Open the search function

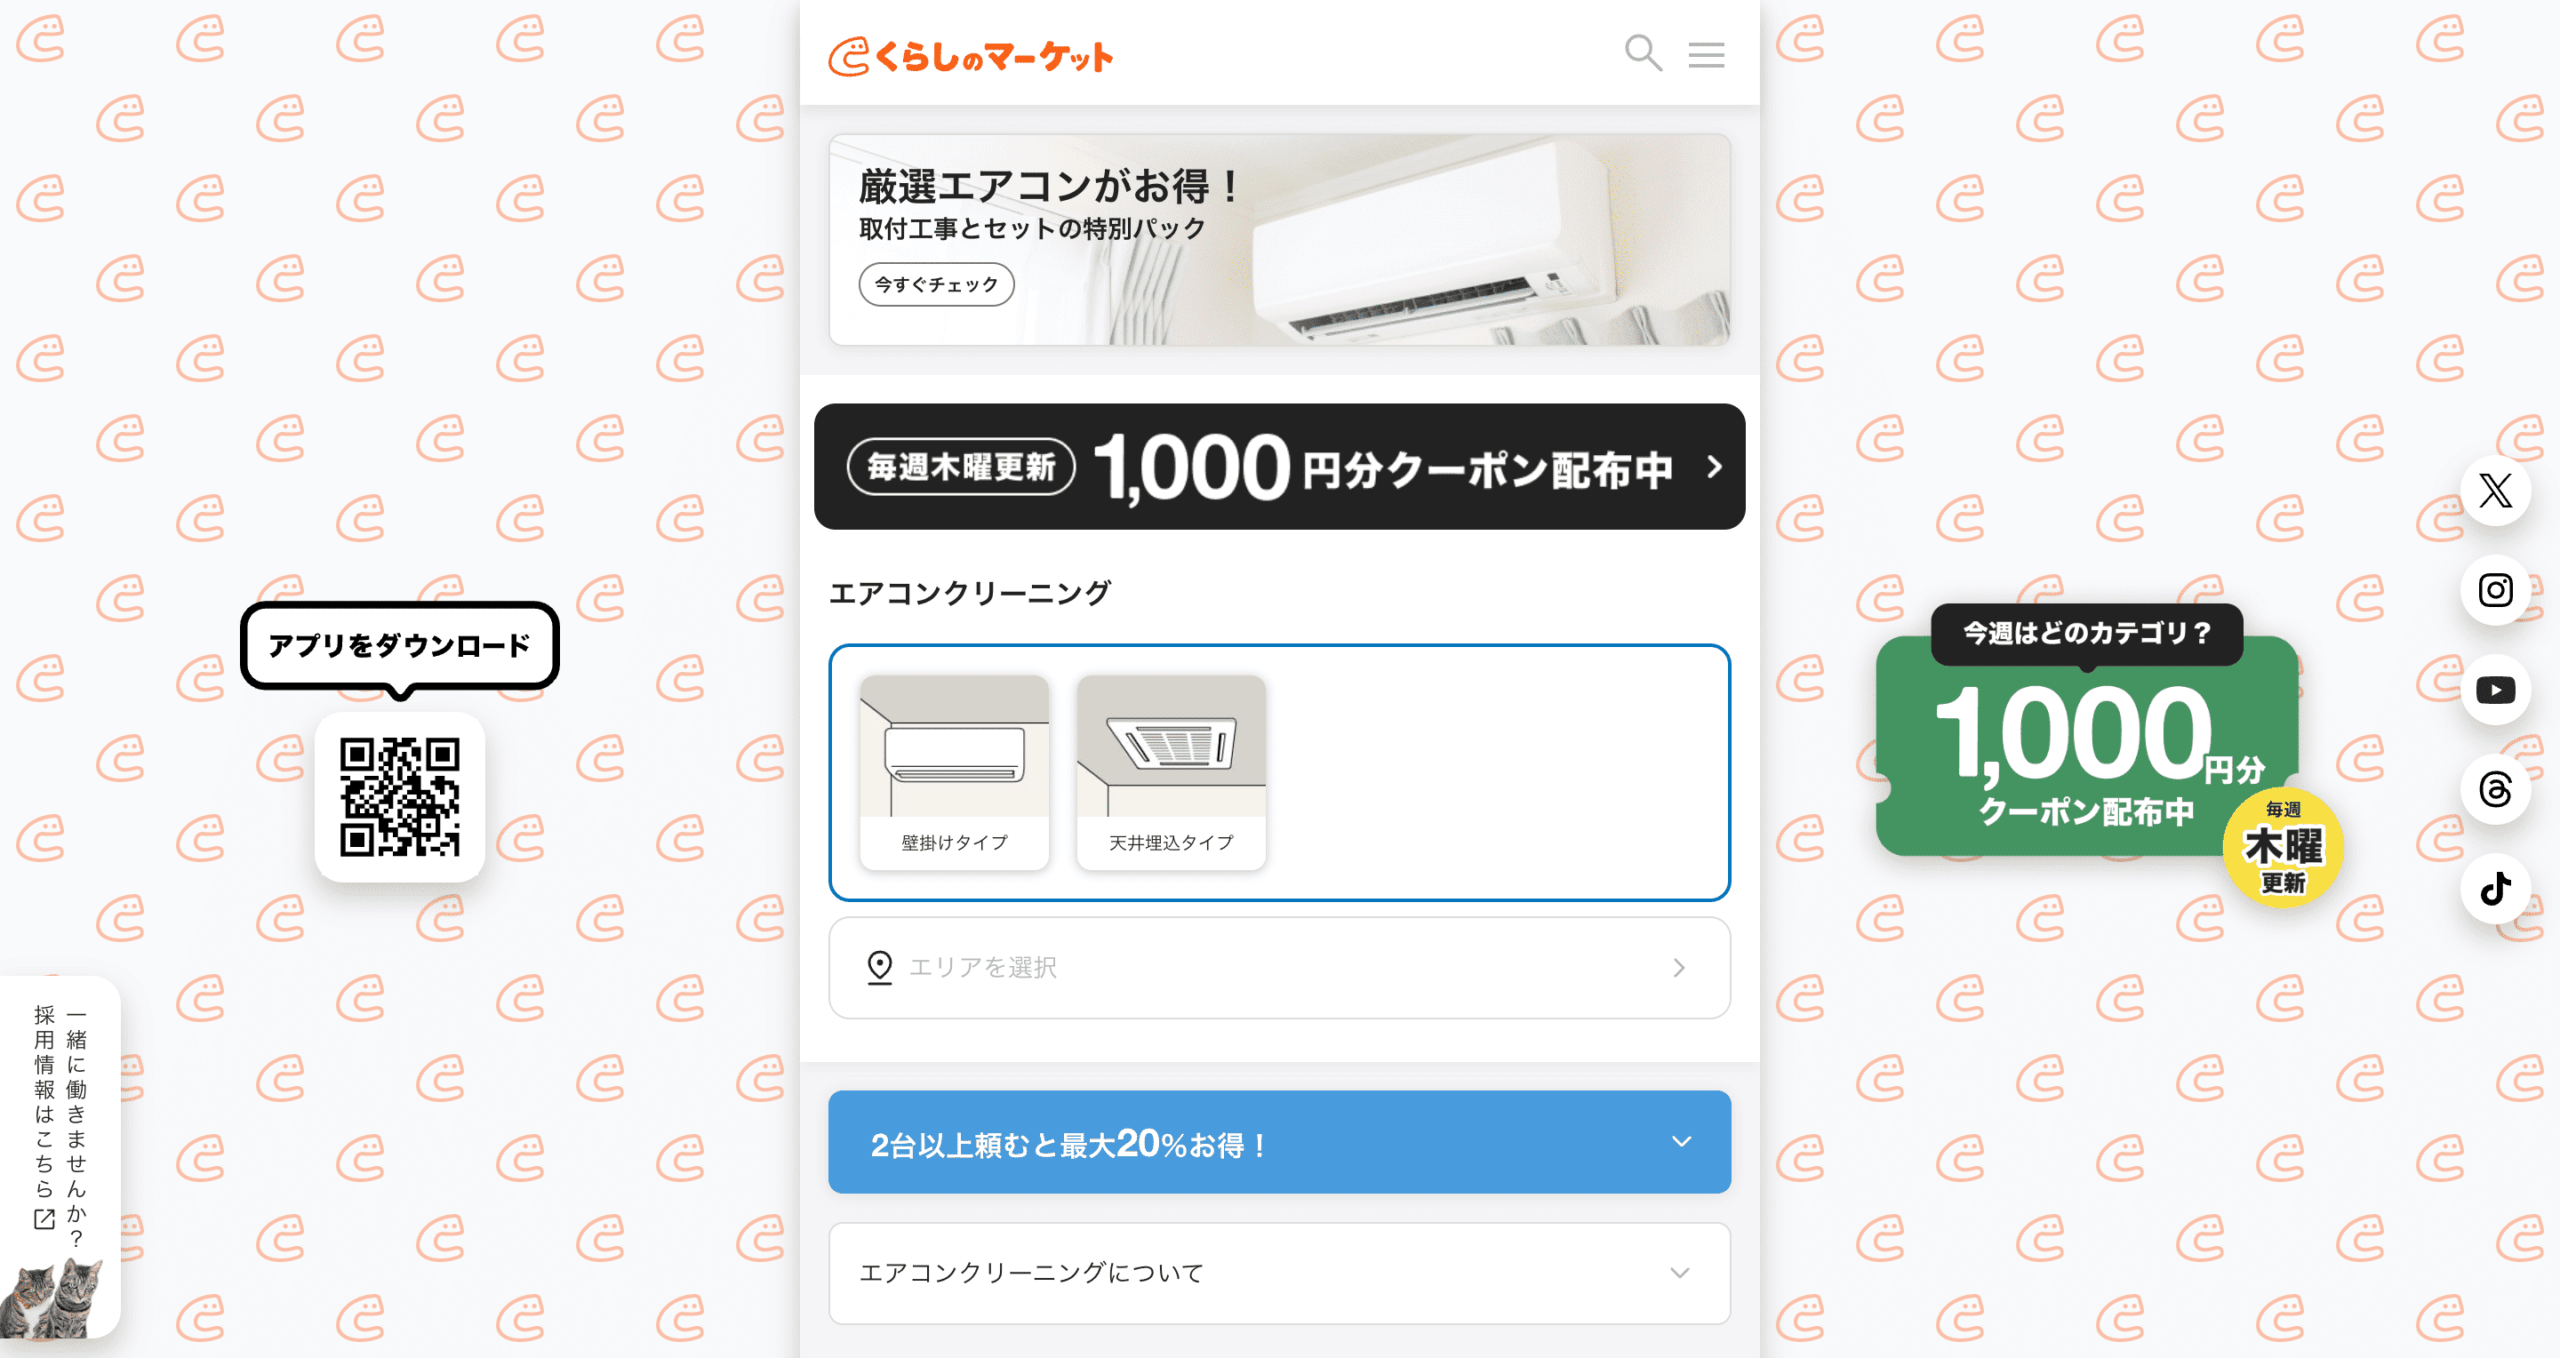[x=1643, y=54]
